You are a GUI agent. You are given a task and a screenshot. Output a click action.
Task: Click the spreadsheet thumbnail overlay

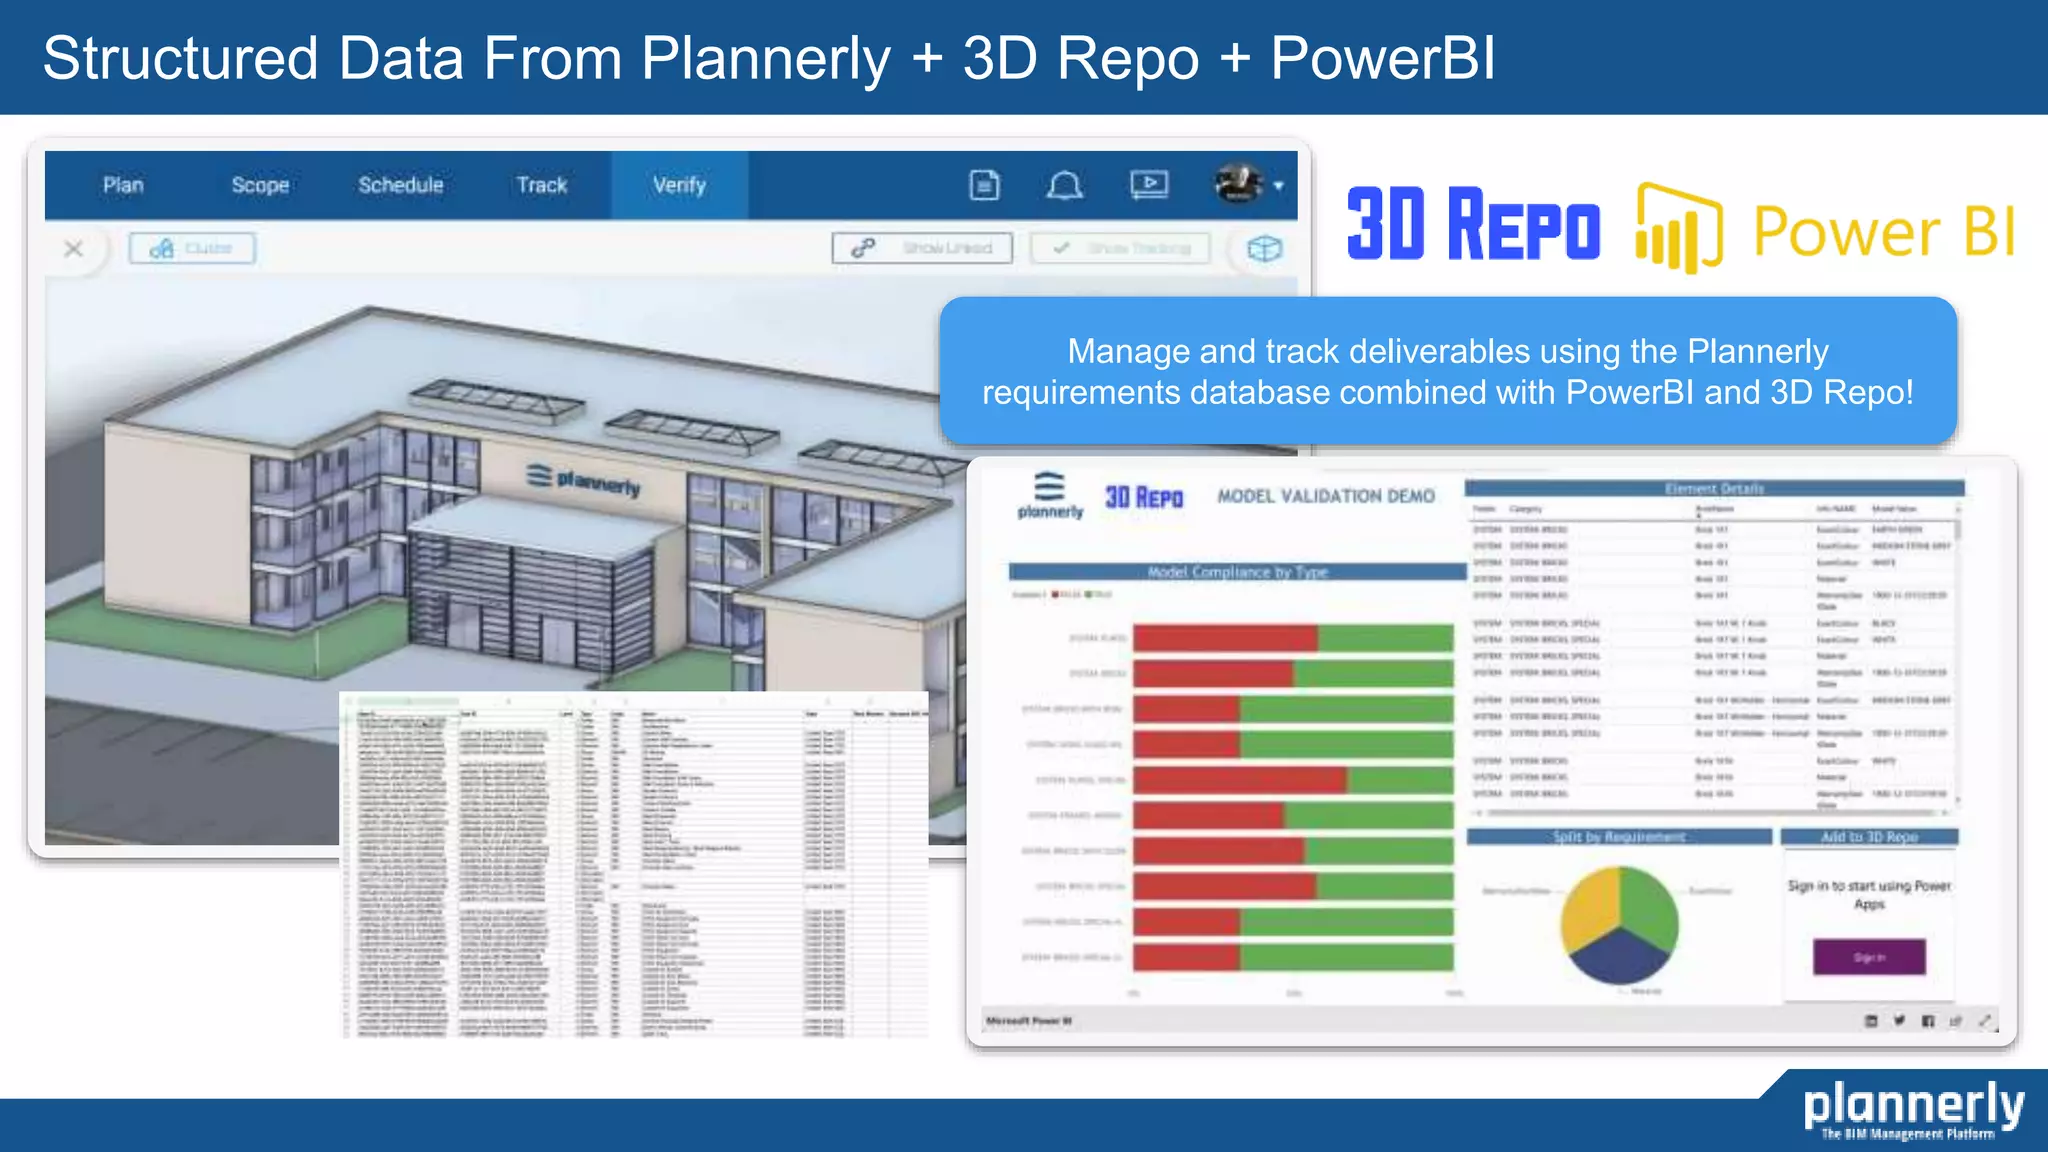point(633,865)
